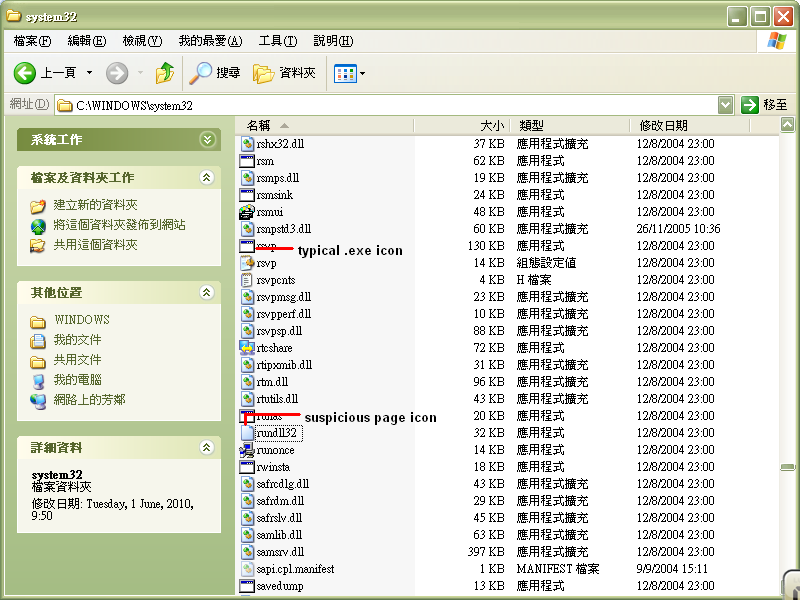Screen dimensions: 800x600
Task: Open 我的電腦 in other places
Action: (78, 380)
